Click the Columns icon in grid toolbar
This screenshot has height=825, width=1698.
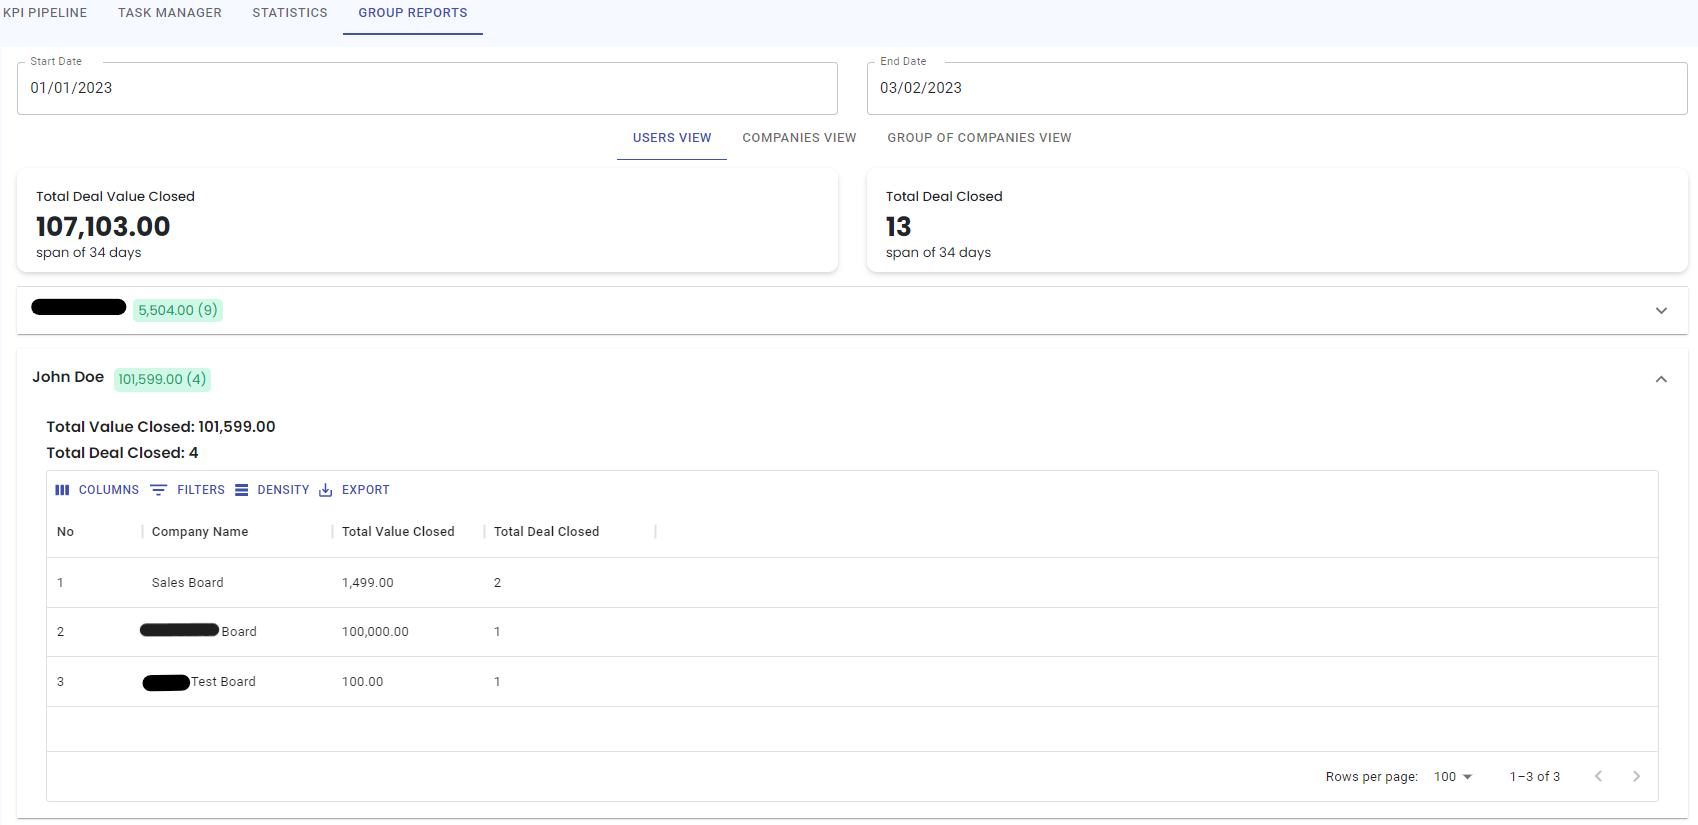coord(62,490)
